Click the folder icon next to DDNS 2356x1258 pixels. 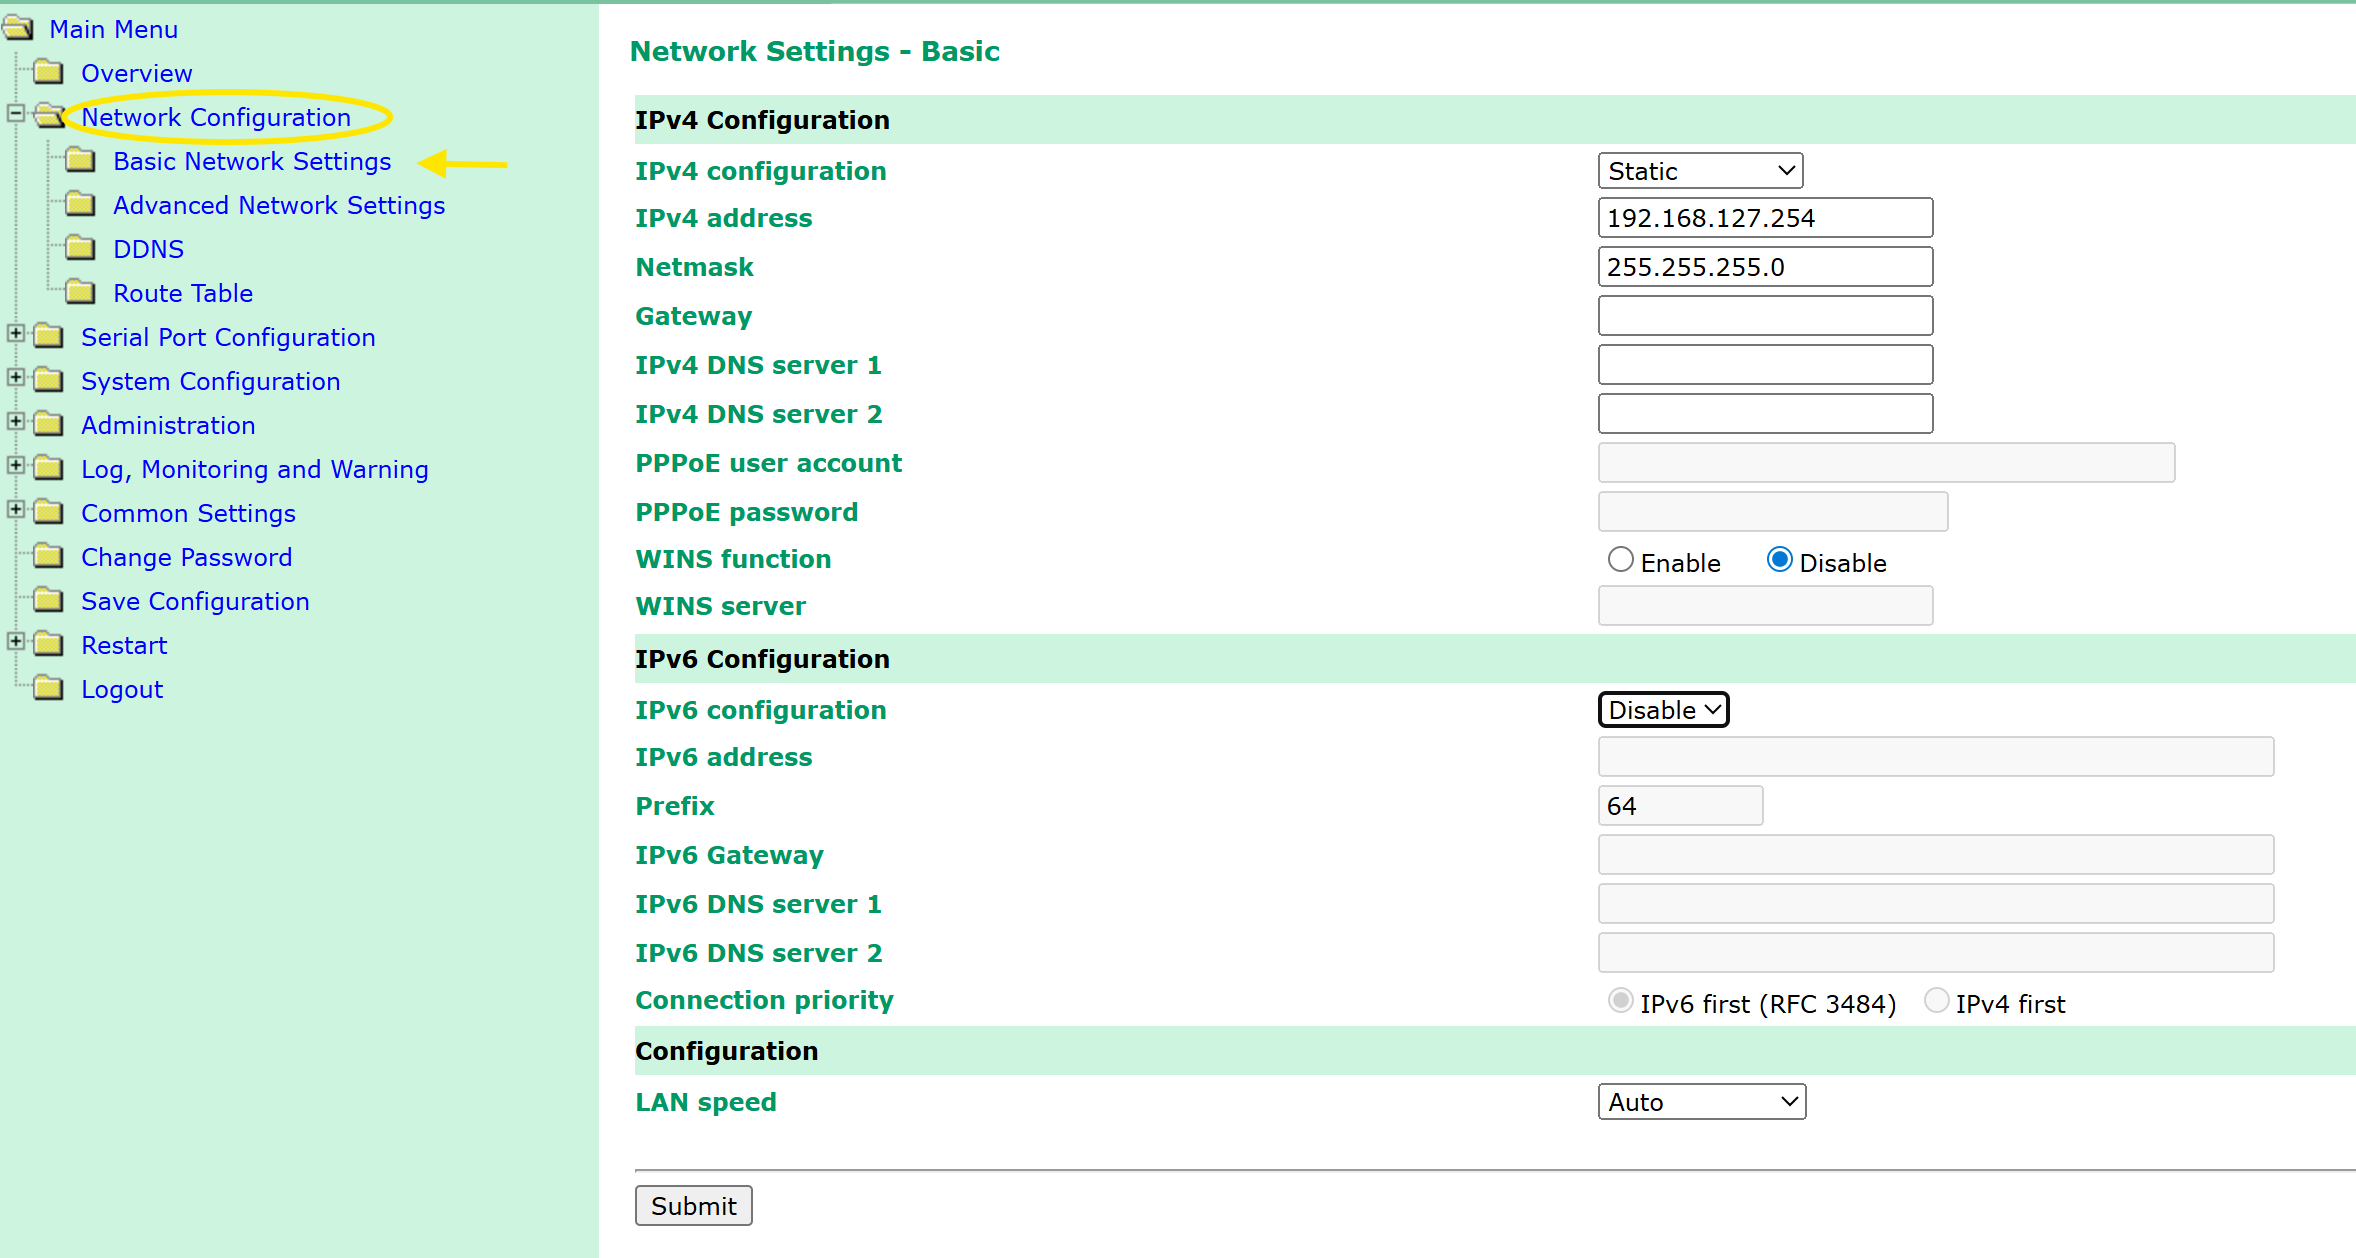click(x=80, y=249)
